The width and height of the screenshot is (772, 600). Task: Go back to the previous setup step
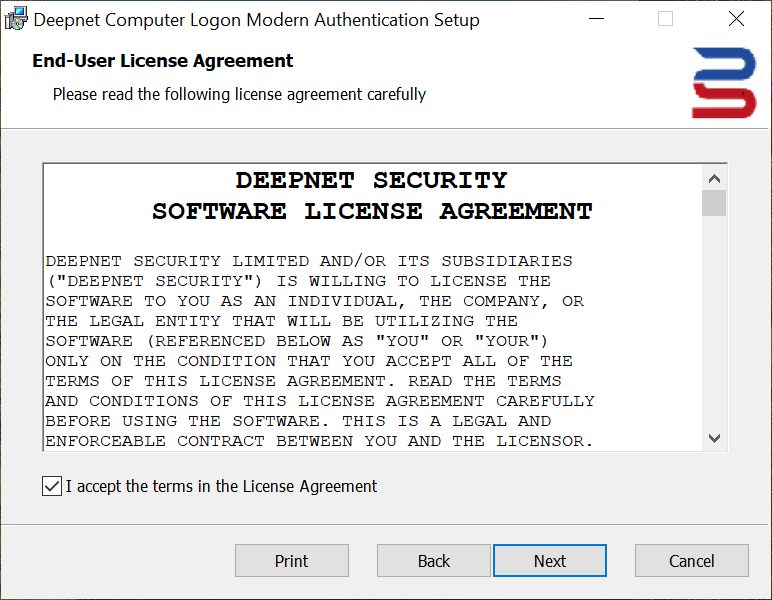point(433,561)
